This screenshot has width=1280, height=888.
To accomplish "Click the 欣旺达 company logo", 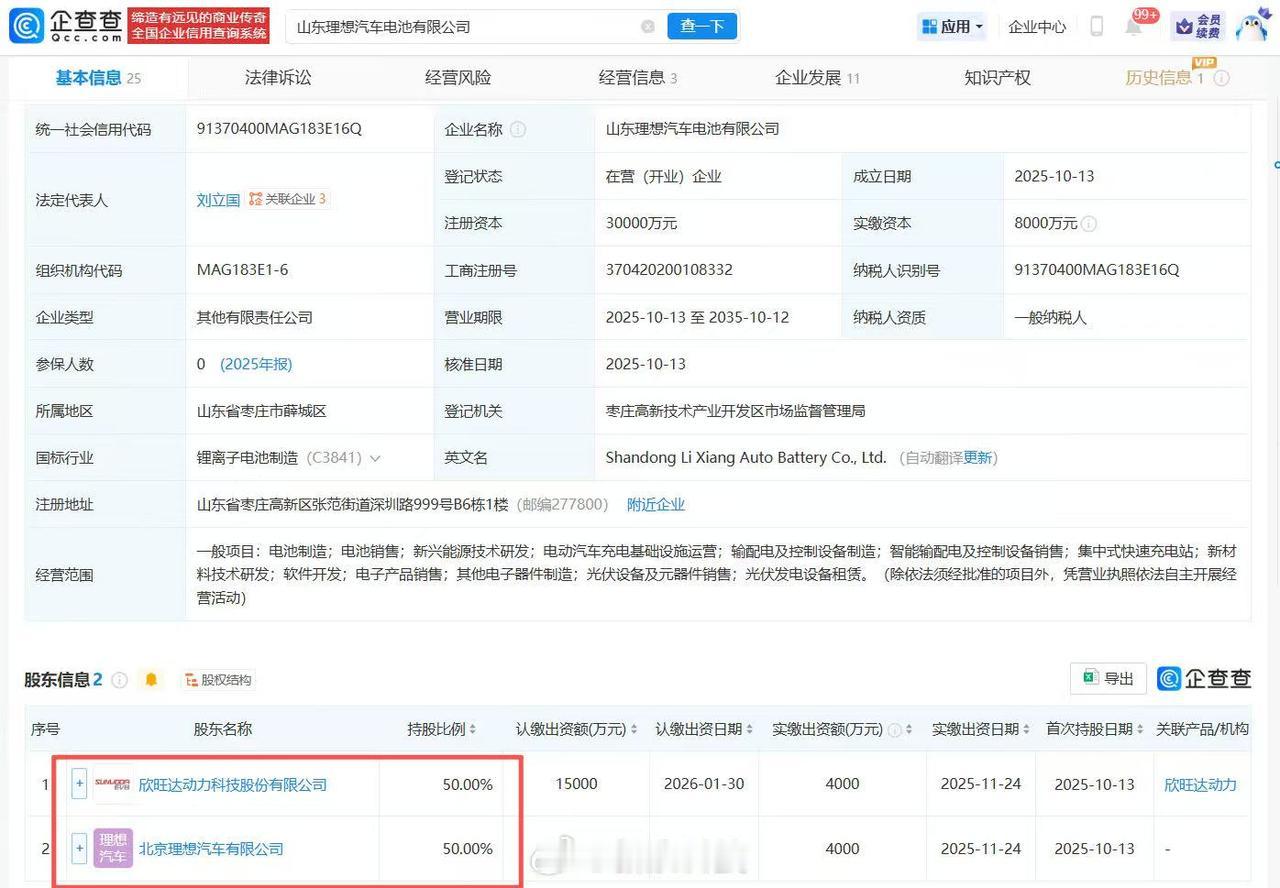I will point(113,785).
